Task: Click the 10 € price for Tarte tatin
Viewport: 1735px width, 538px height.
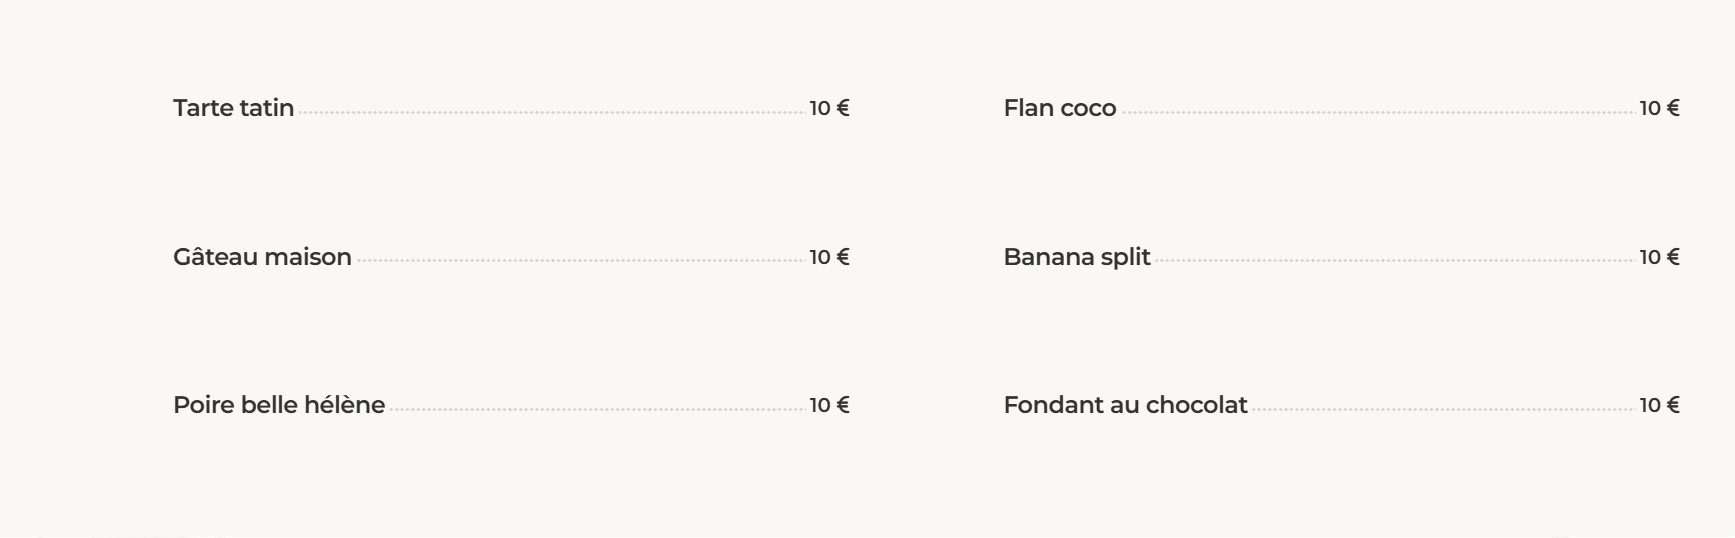Action: [829, 108]
